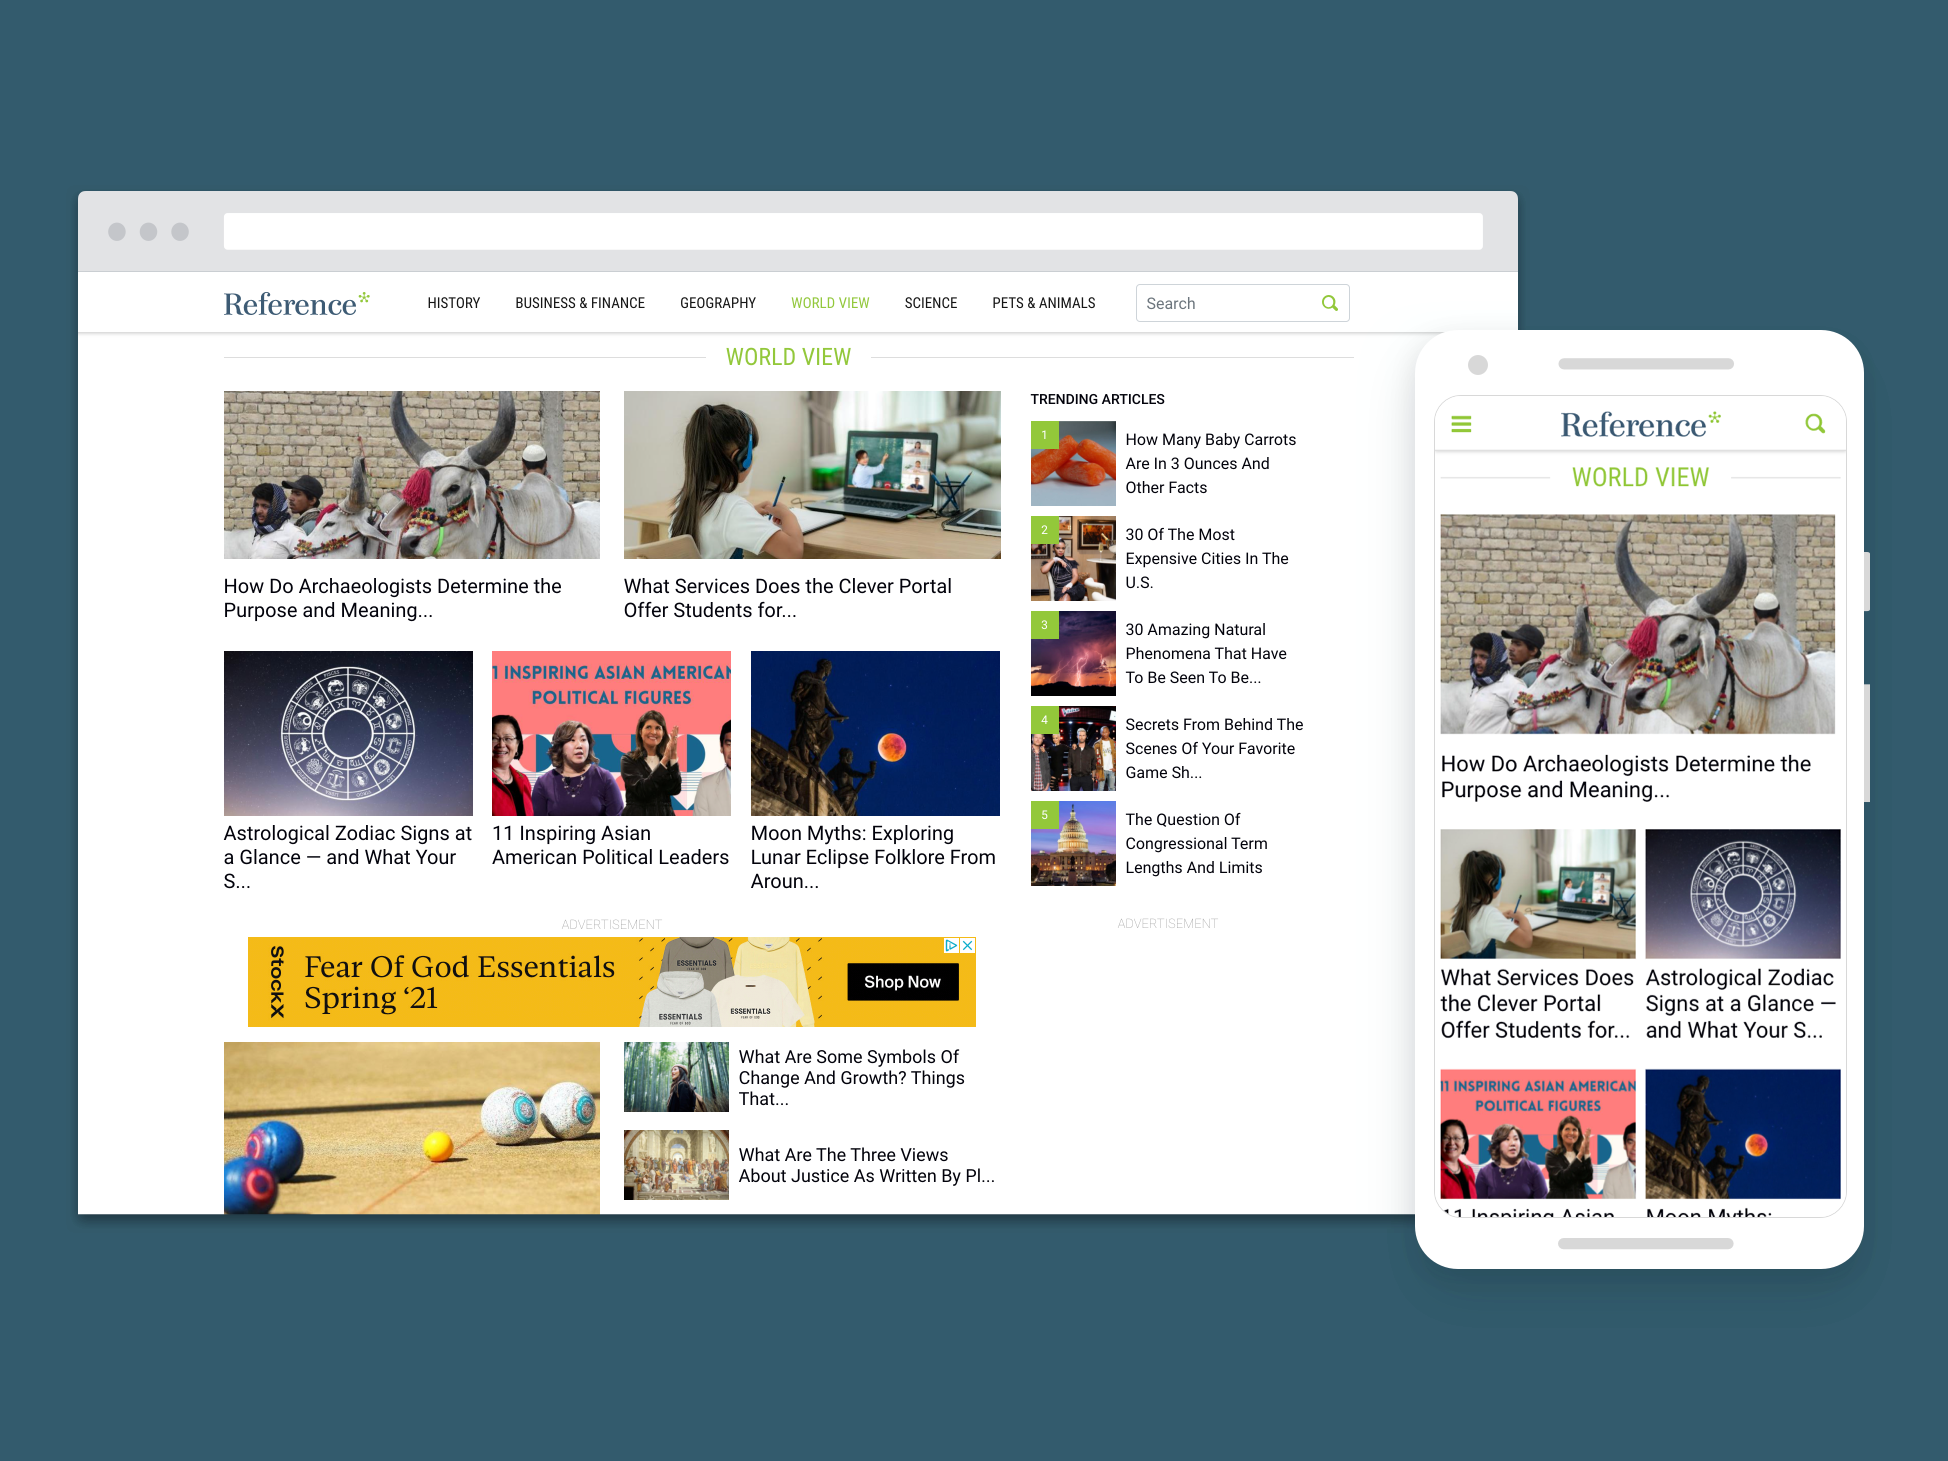Open the Pets & Animals section

point(1043,303)
